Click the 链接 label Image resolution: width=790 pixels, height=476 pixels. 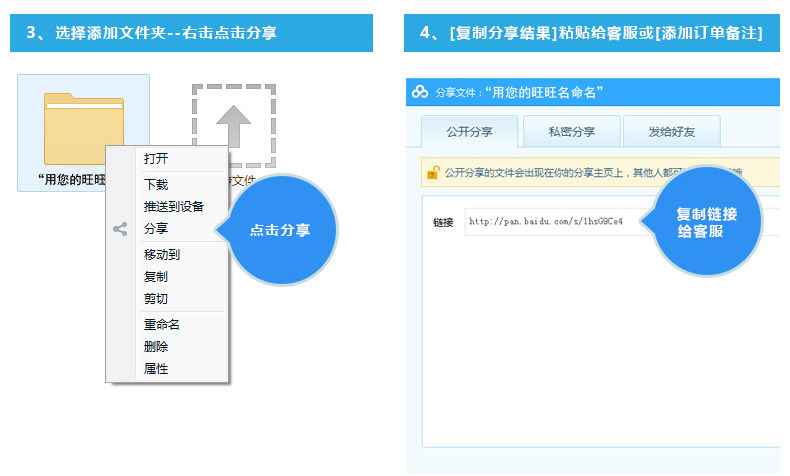coord(443,222)
